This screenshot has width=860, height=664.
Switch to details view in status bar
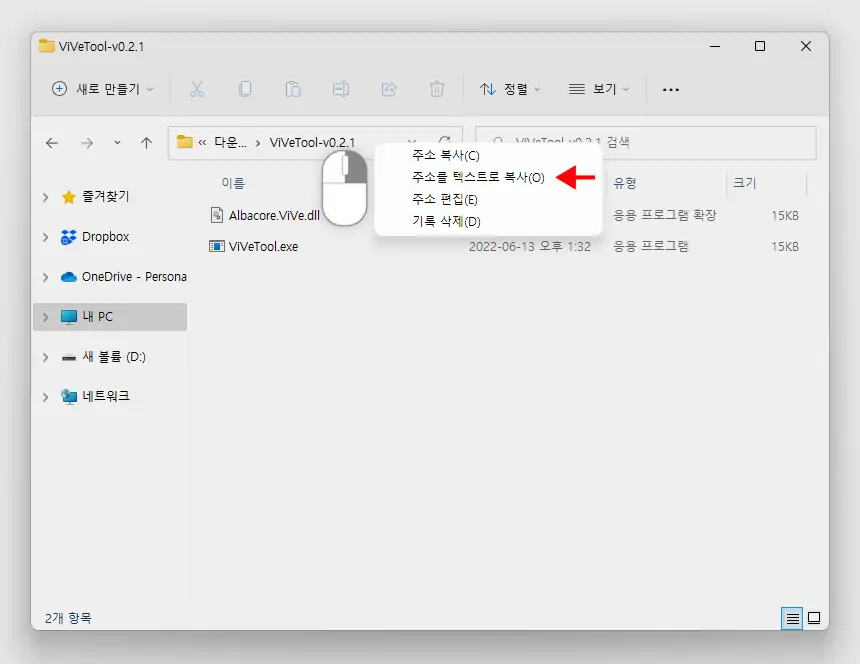point(792,618)
